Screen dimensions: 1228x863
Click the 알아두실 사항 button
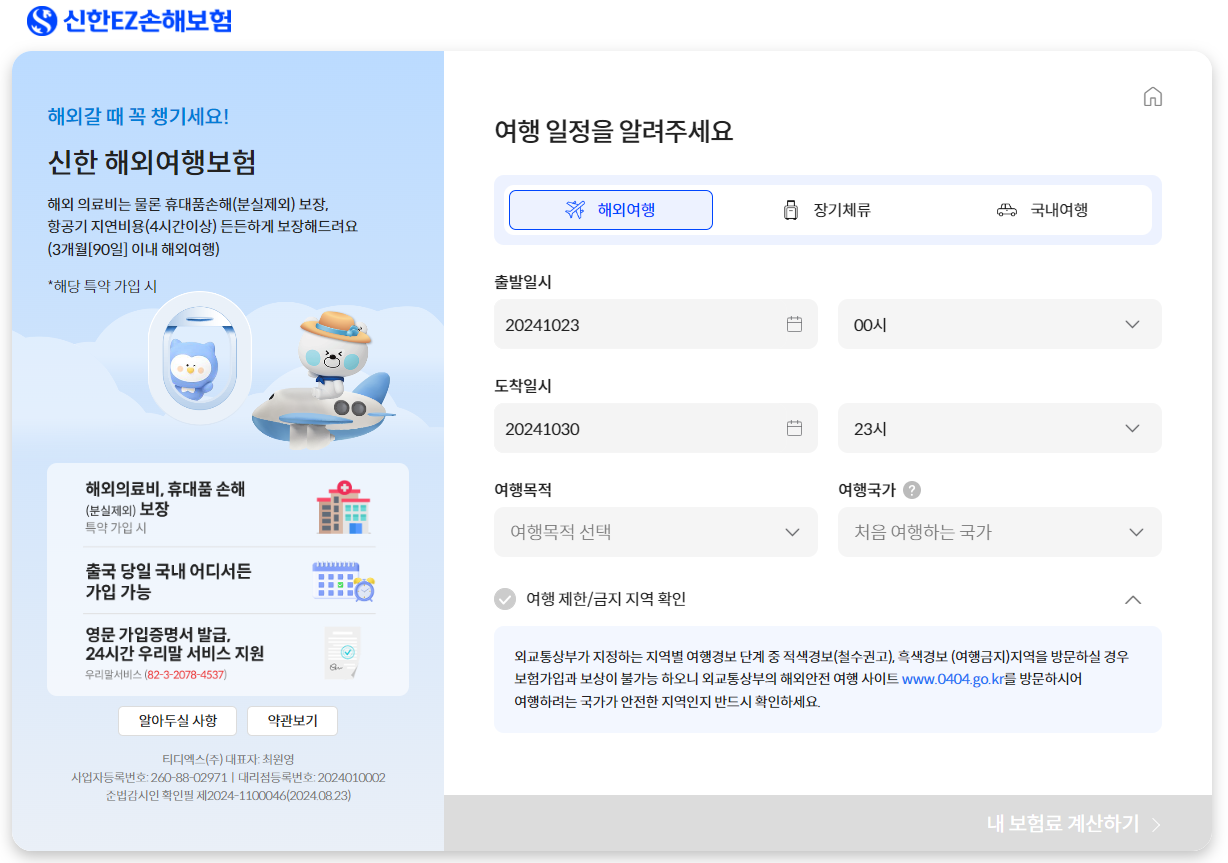176,721
